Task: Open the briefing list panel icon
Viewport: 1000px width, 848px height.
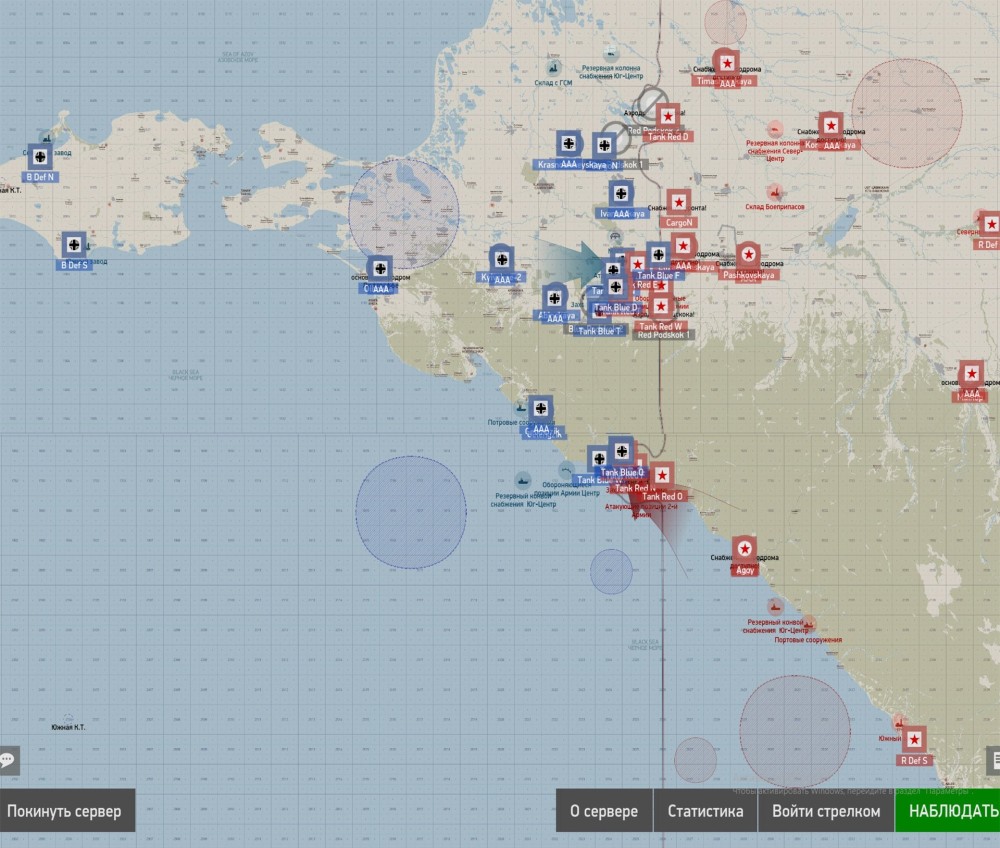Action: click(993, 760)
